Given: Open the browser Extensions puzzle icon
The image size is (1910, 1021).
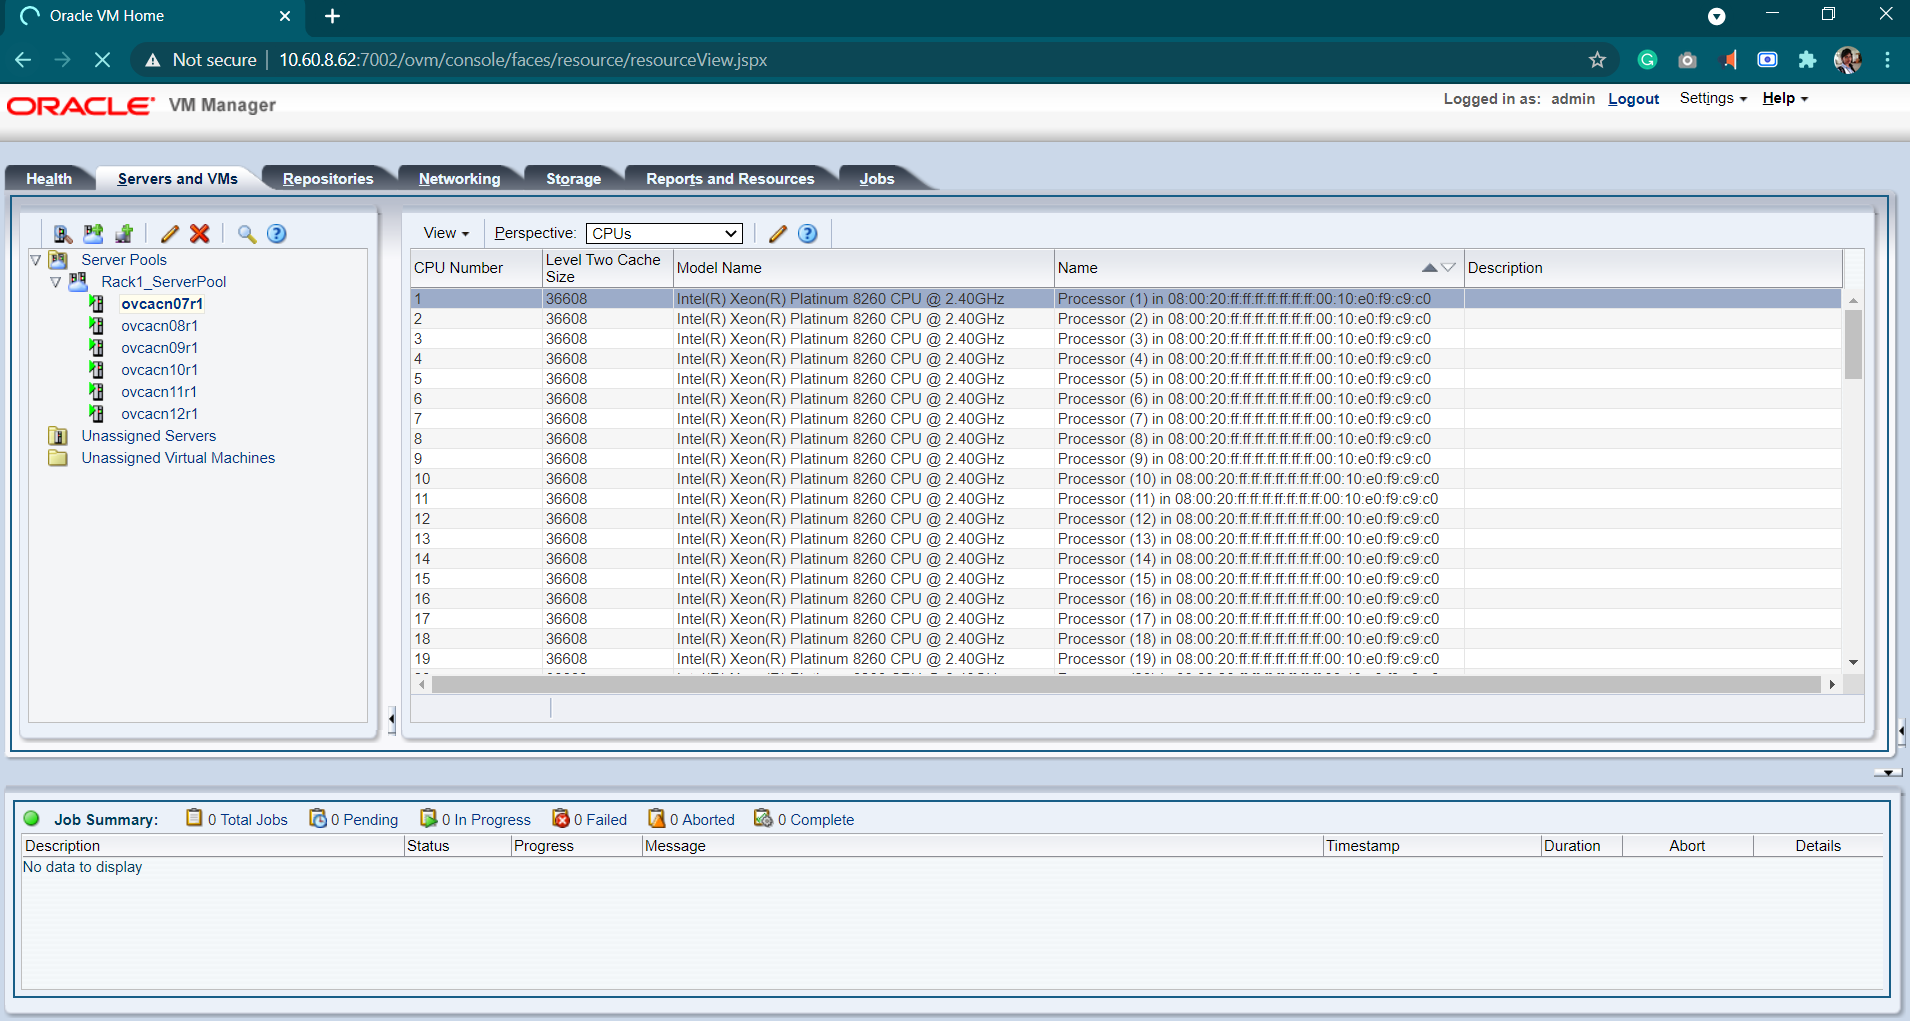Looking at the screenshot, I should tap(1807, 60).
